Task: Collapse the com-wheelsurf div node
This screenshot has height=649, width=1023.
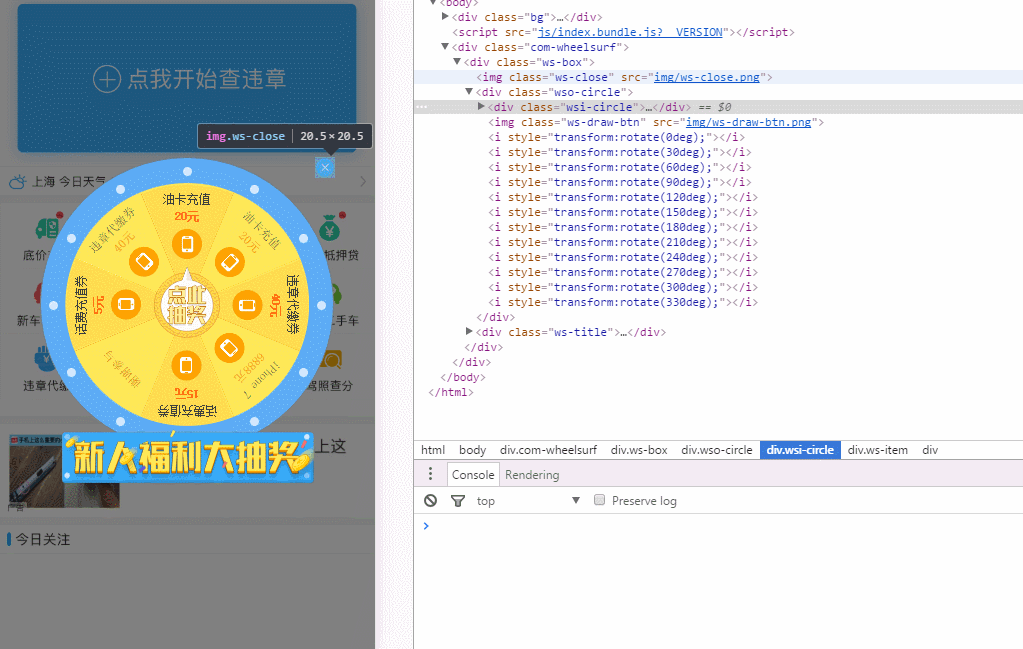Action: (x=445, y=46)
